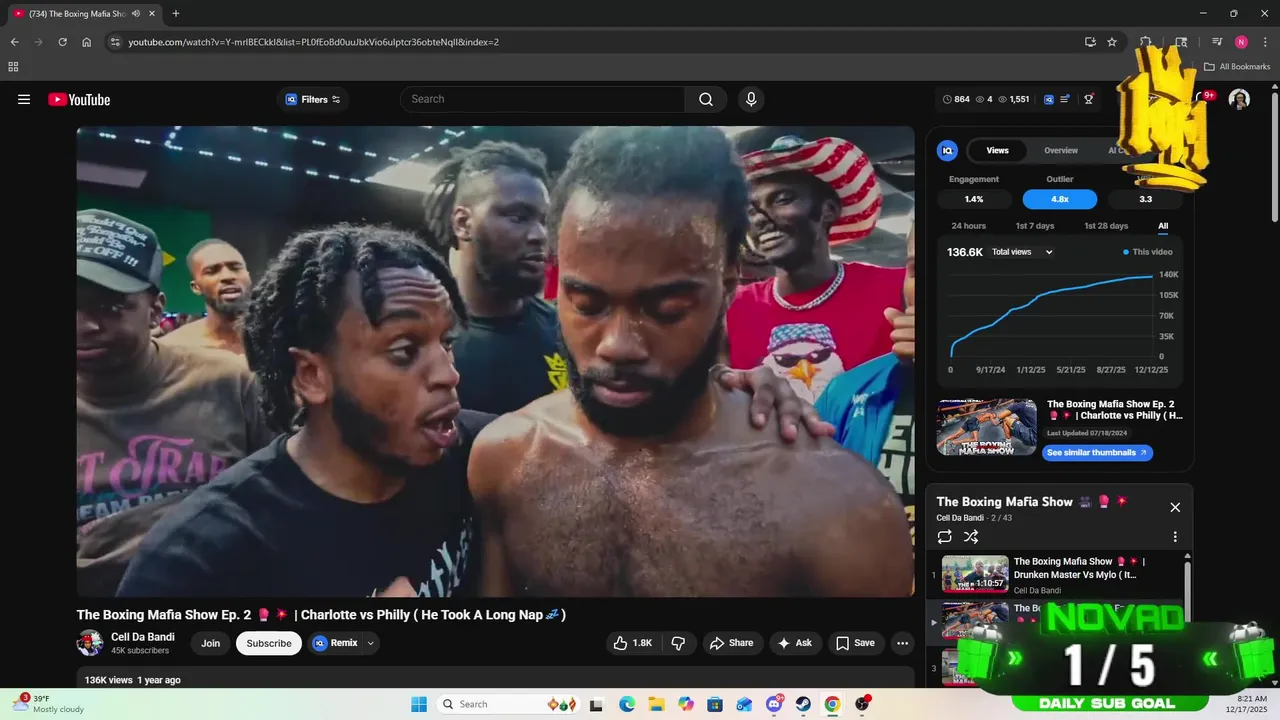
Task: Select the Outlier 4.8x metric pill
Action: 1060,199
